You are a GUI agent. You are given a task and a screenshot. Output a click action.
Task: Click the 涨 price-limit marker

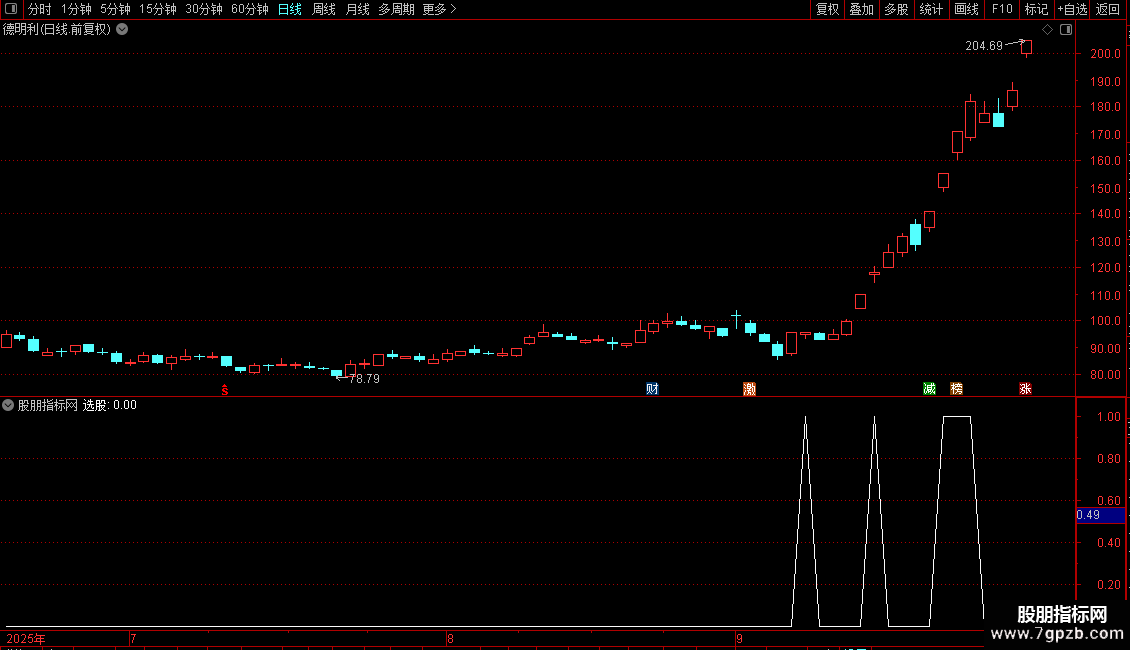1026,389
